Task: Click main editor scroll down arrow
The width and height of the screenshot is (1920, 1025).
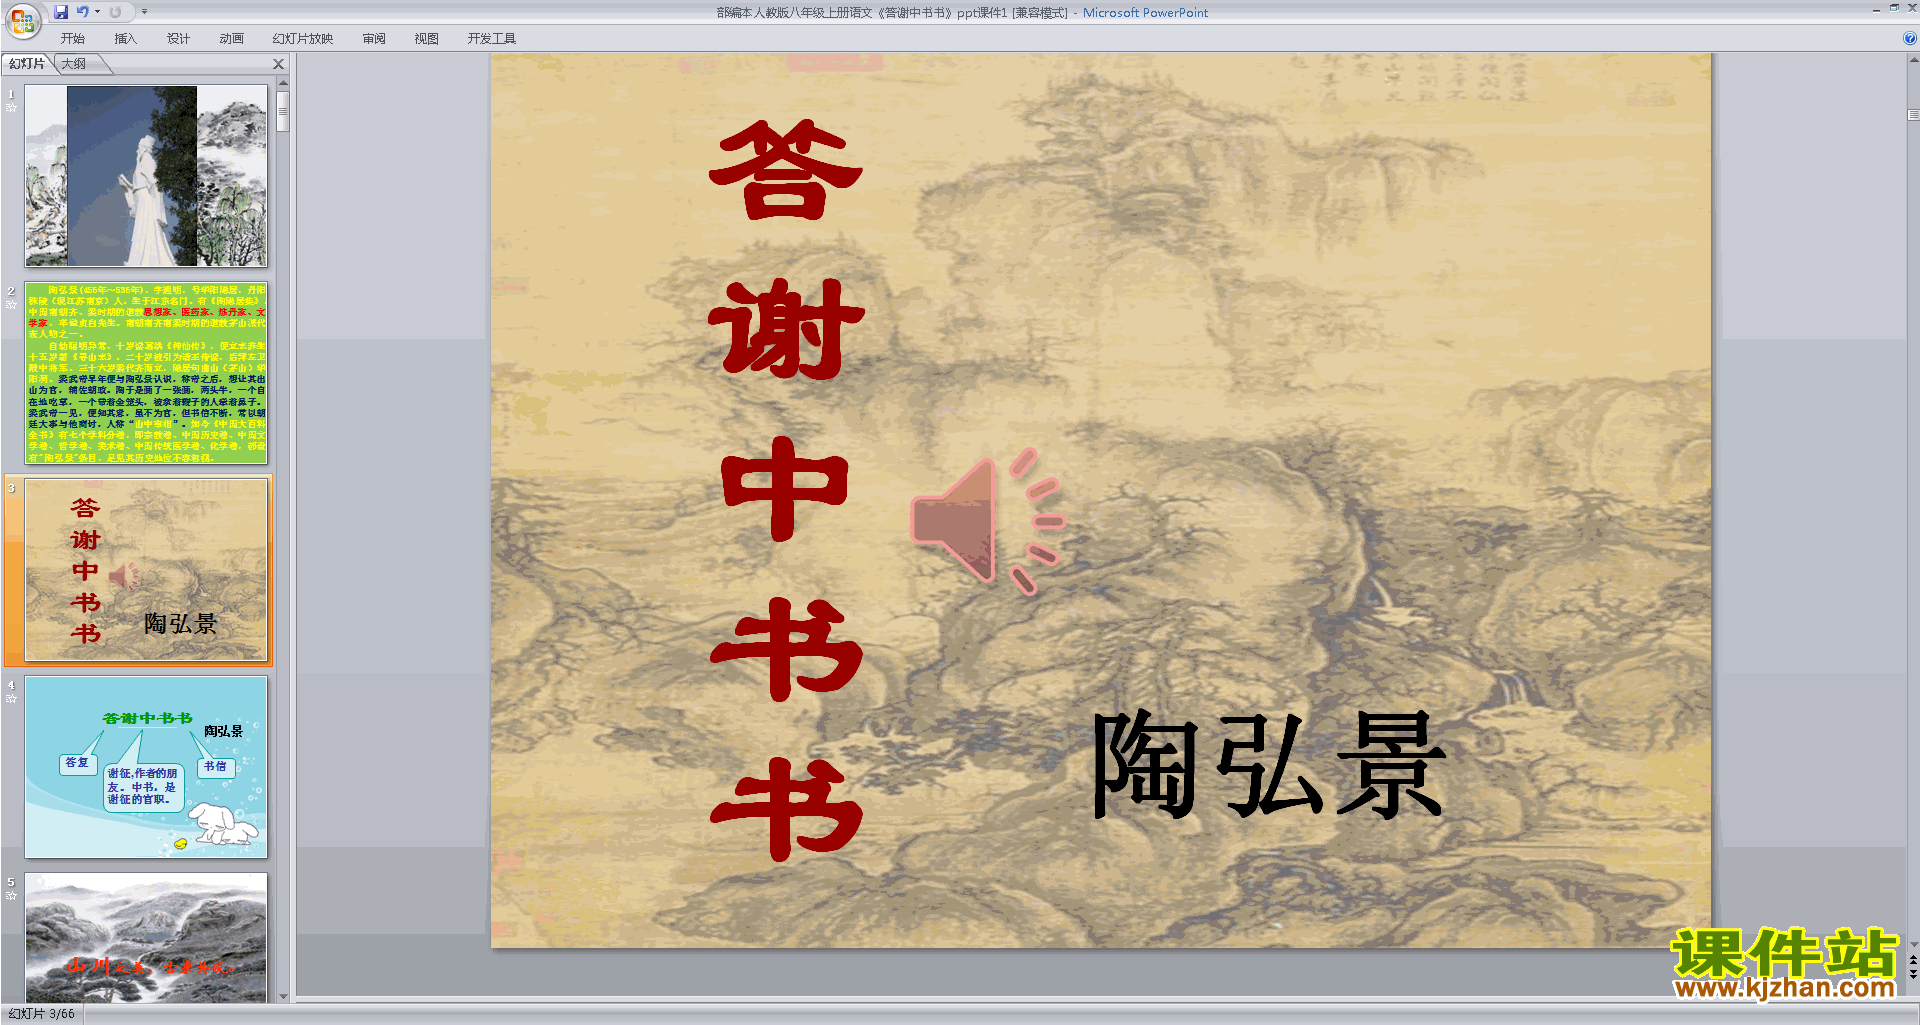Action: click(1913, 944)
